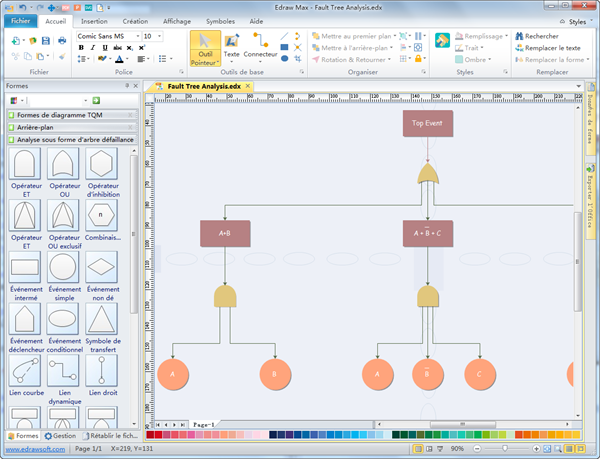Toggle bold text formatting
Image resolution: width=600 pixels, height=459 pixels.
click(81, 47)
